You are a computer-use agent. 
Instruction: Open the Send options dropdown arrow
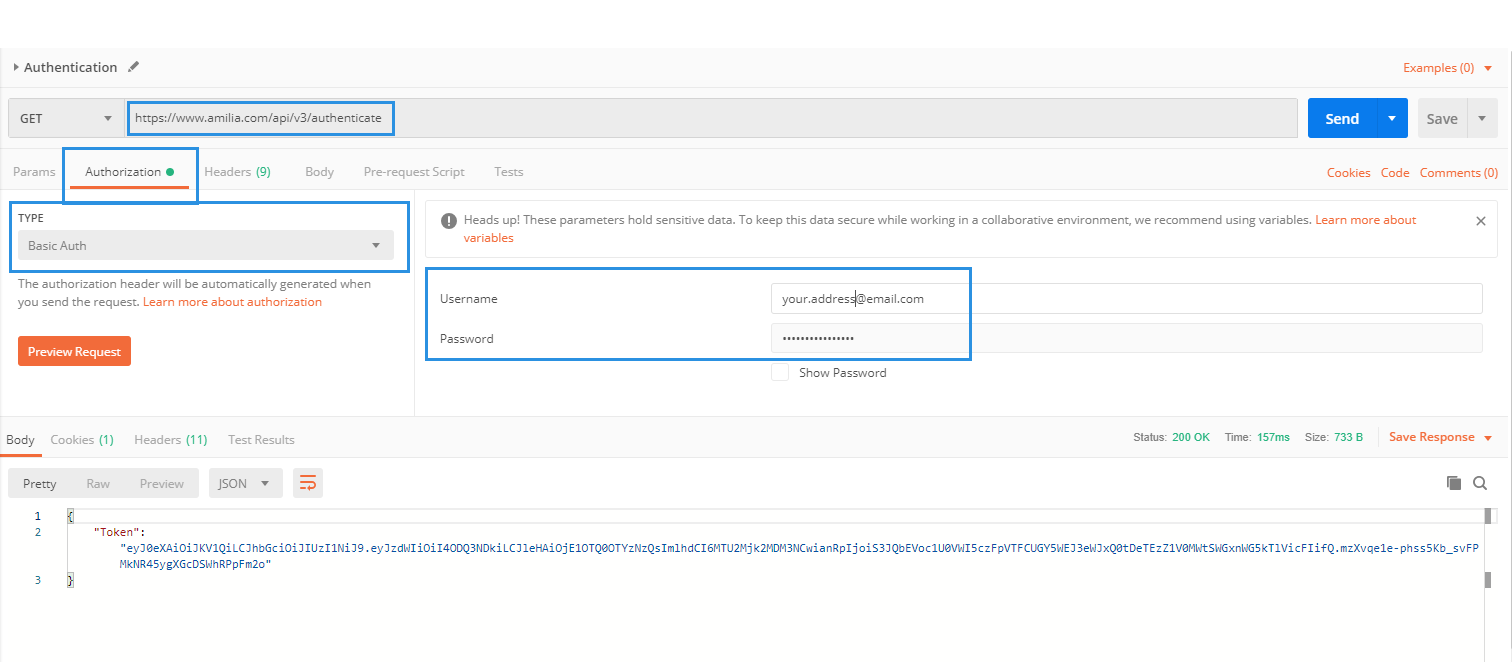pos(1391,117)
